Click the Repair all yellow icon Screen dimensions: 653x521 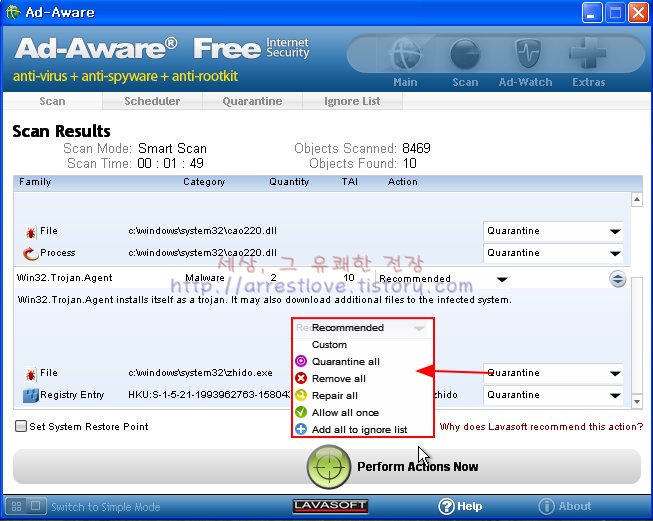(x=301, y=395)
